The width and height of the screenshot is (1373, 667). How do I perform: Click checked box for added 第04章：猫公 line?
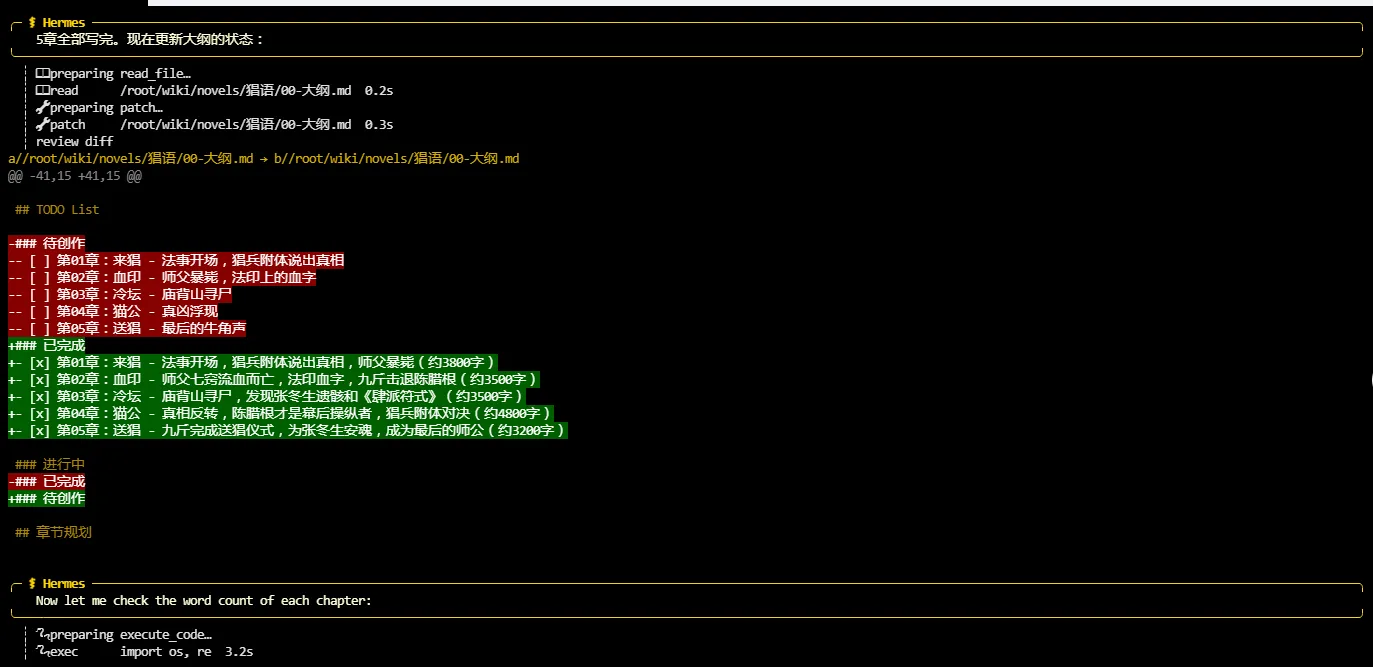click(x=39, y=413)
